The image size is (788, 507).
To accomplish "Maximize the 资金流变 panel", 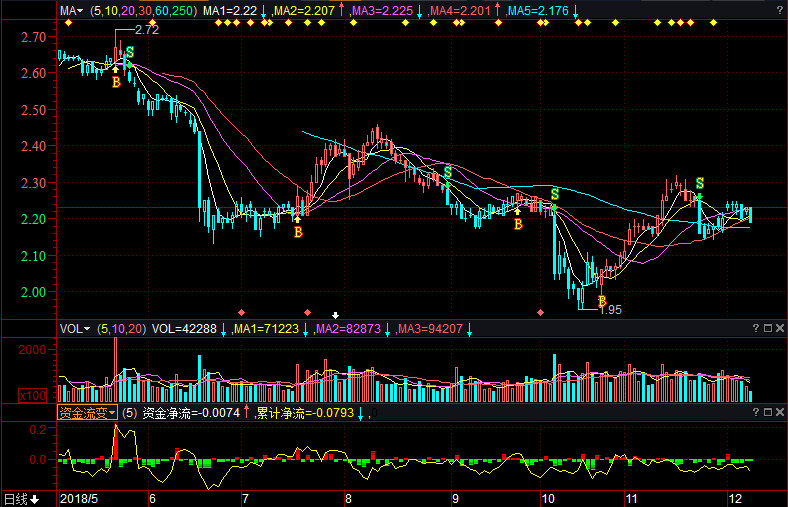I will 766,412.
